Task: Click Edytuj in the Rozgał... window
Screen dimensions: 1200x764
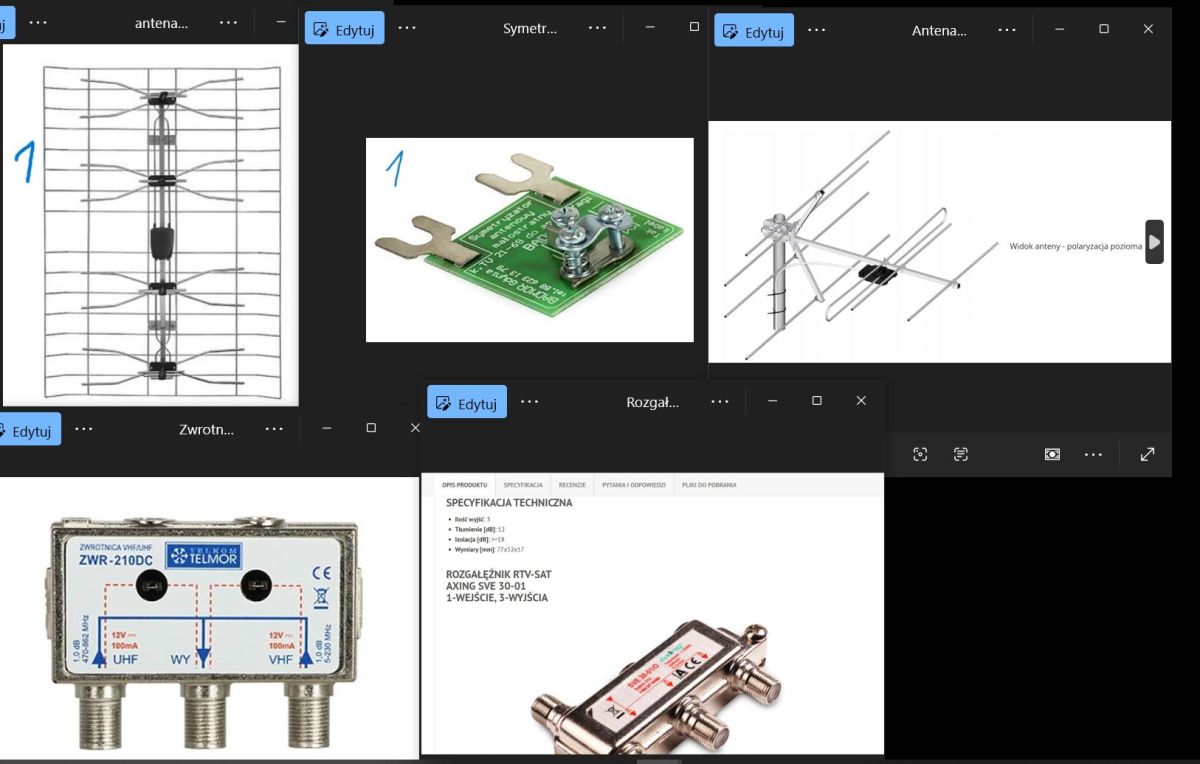Action: click(467, 403)
